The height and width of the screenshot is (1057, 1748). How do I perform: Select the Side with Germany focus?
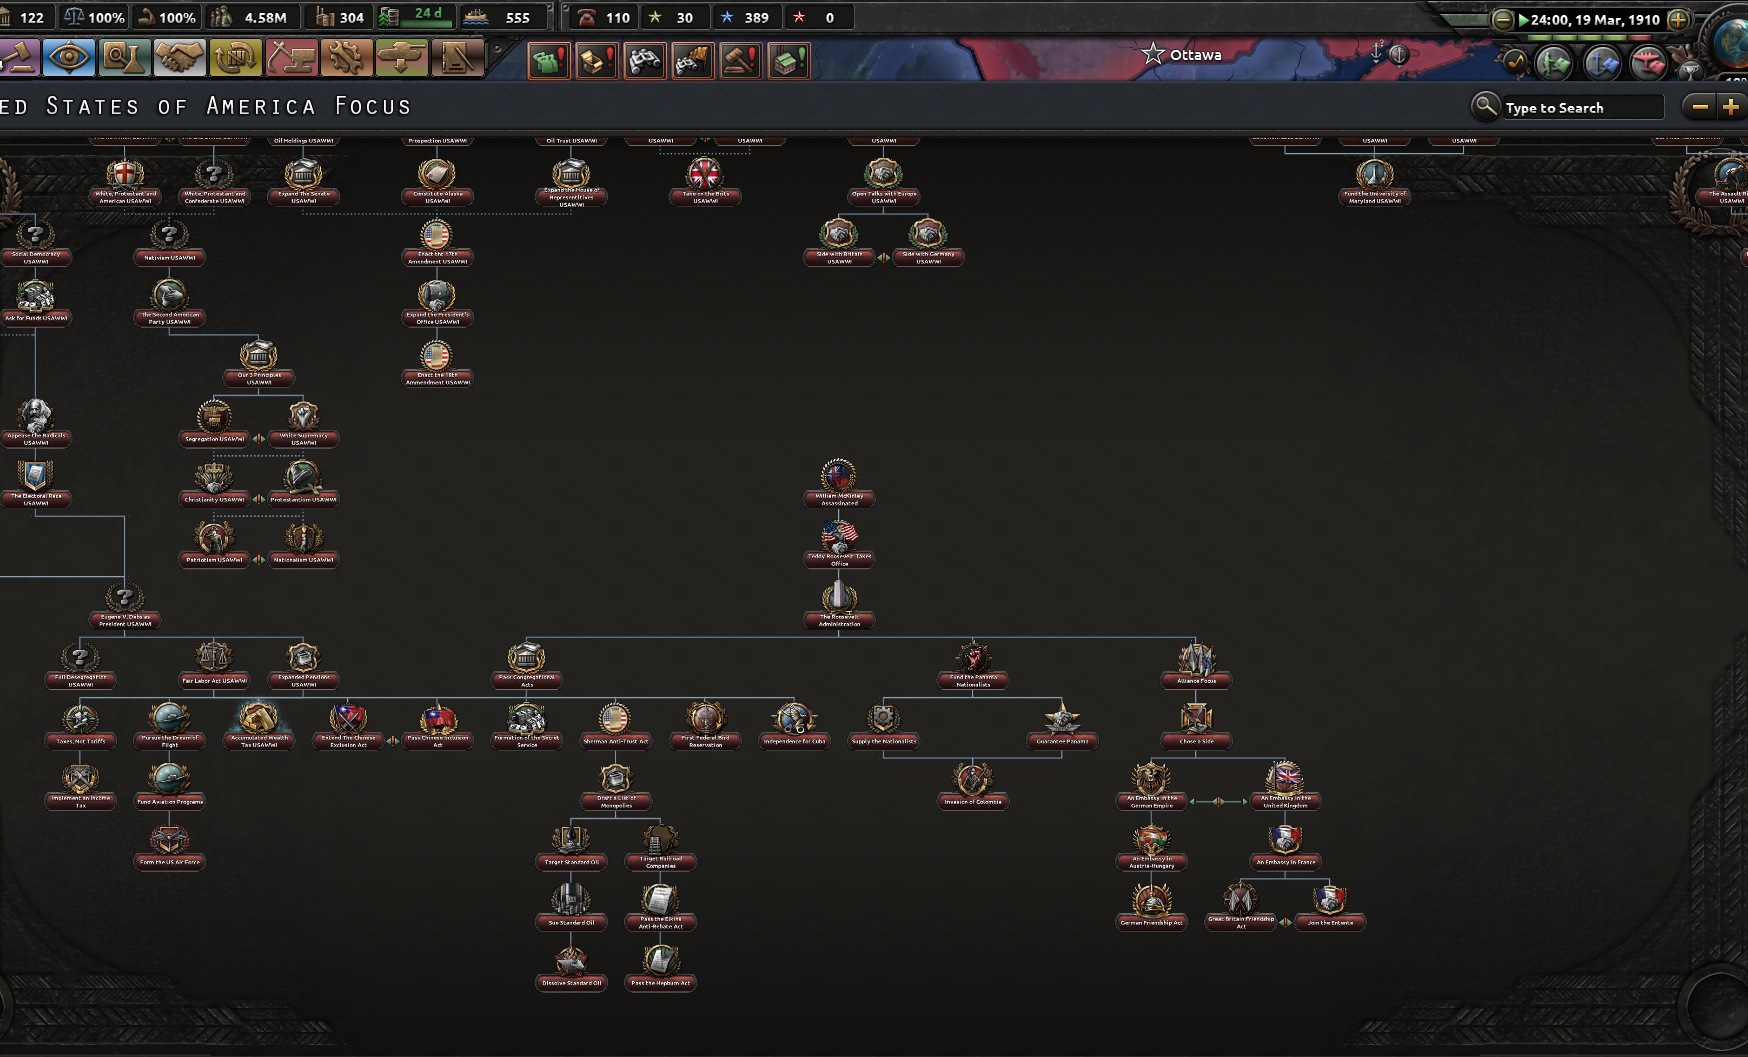point(928,242)
